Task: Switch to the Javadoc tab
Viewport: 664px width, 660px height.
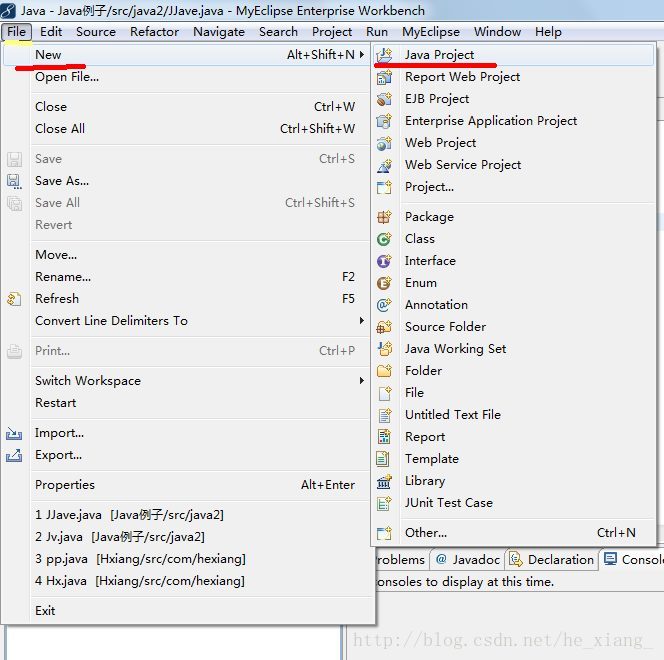Action: pos(468,560)
